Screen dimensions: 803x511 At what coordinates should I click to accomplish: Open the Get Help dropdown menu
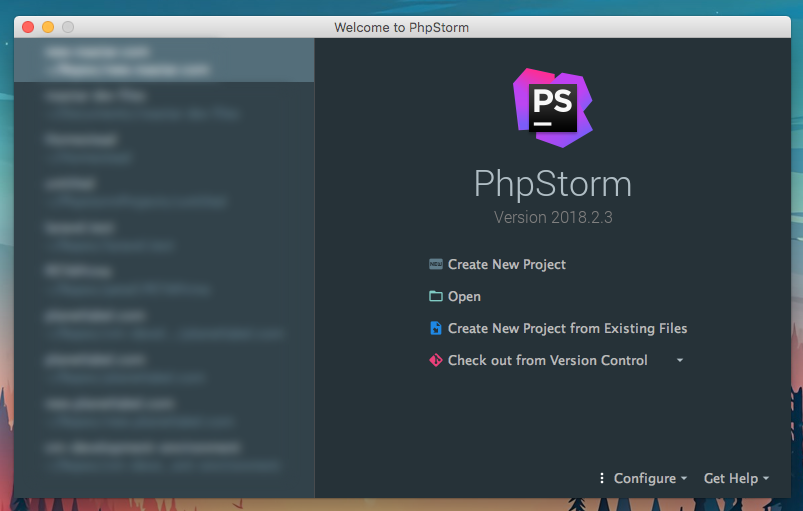pos(736,478)
